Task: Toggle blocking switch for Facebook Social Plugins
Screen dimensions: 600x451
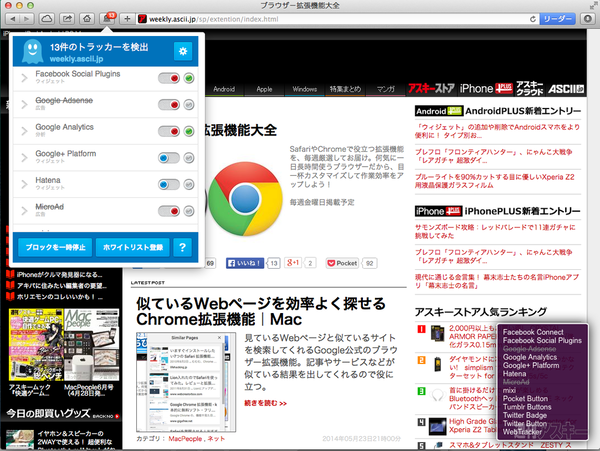Action: (169, 78)
